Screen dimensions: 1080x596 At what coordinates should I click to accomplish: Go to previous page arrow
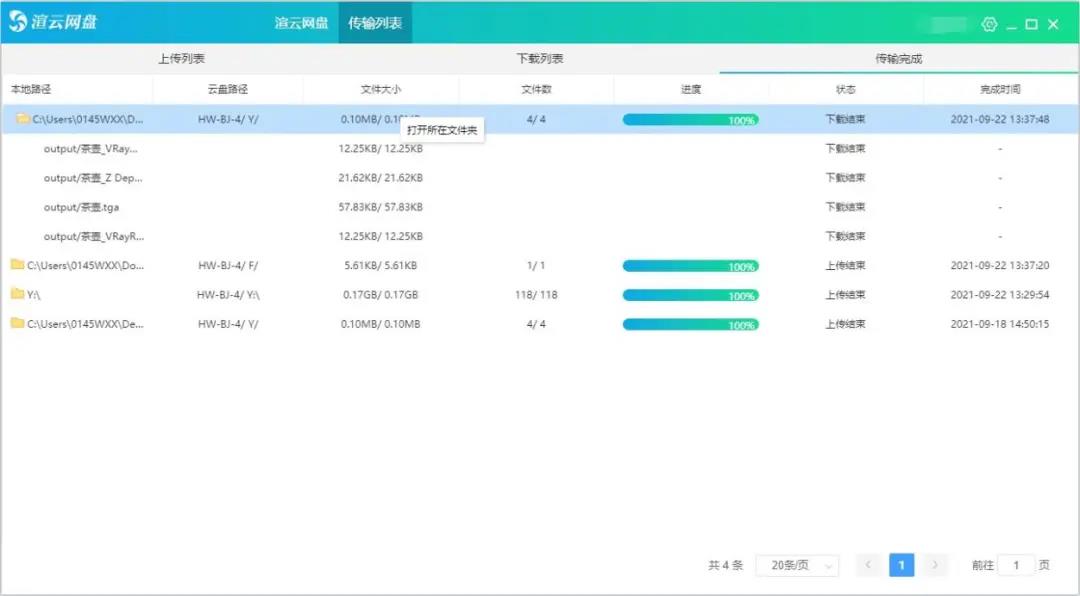pyautogui.click(x=868, y=565)
